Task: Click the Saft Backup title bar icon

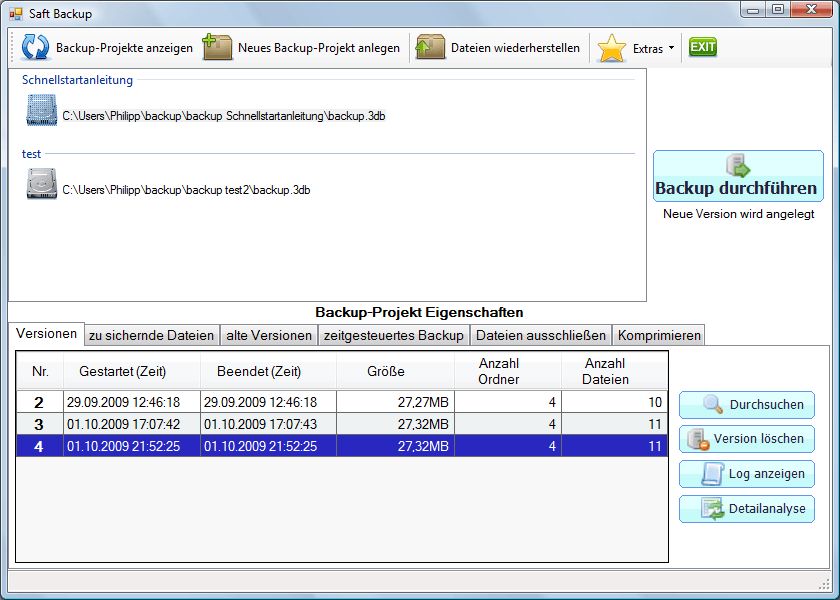Action: click(13, 12)
